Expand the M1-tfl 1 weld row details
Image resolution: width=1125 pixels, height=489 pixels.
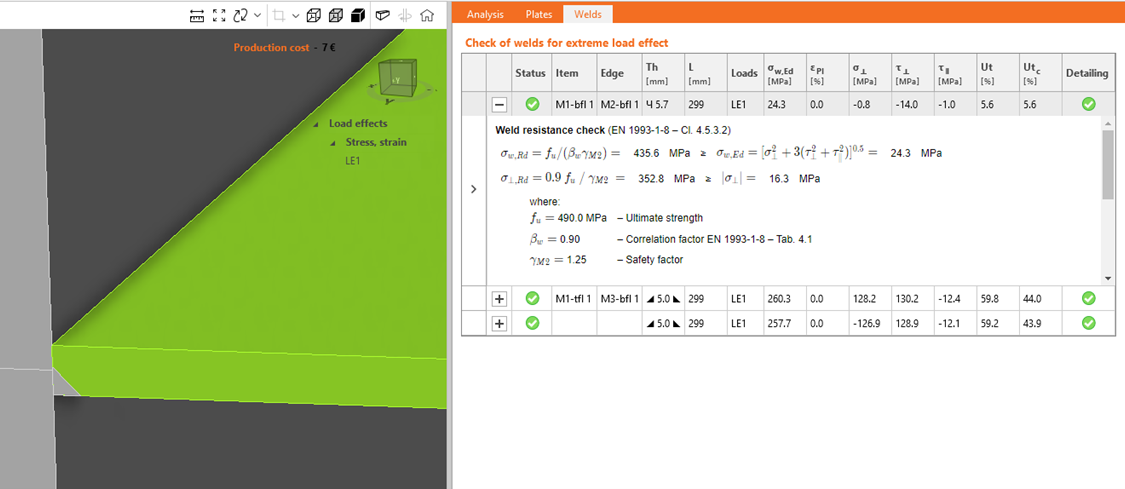(500, 298)
